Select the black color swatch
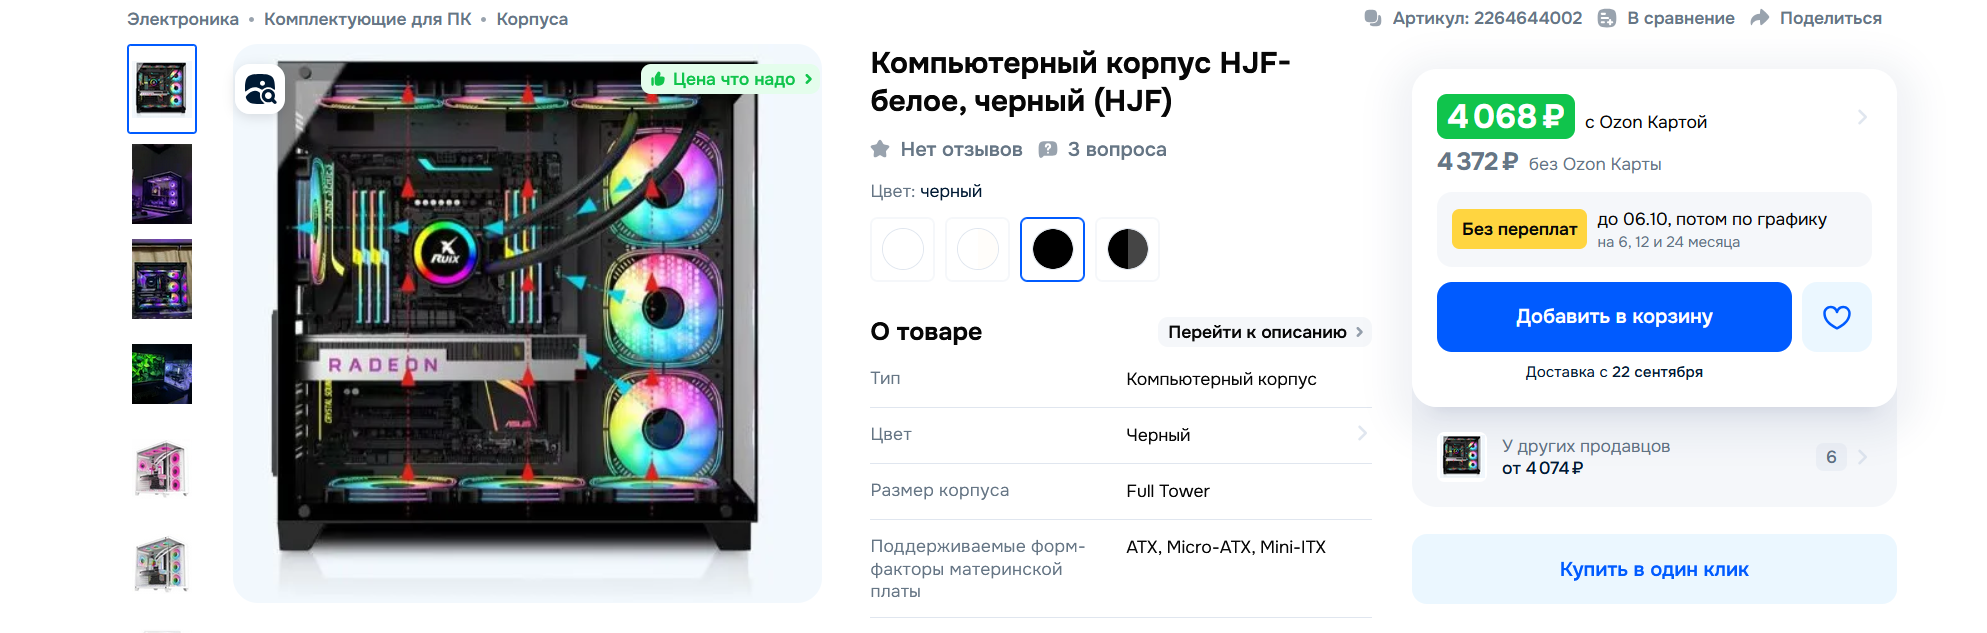Viewport: 1987px width, 633px height. point(1052,249)
